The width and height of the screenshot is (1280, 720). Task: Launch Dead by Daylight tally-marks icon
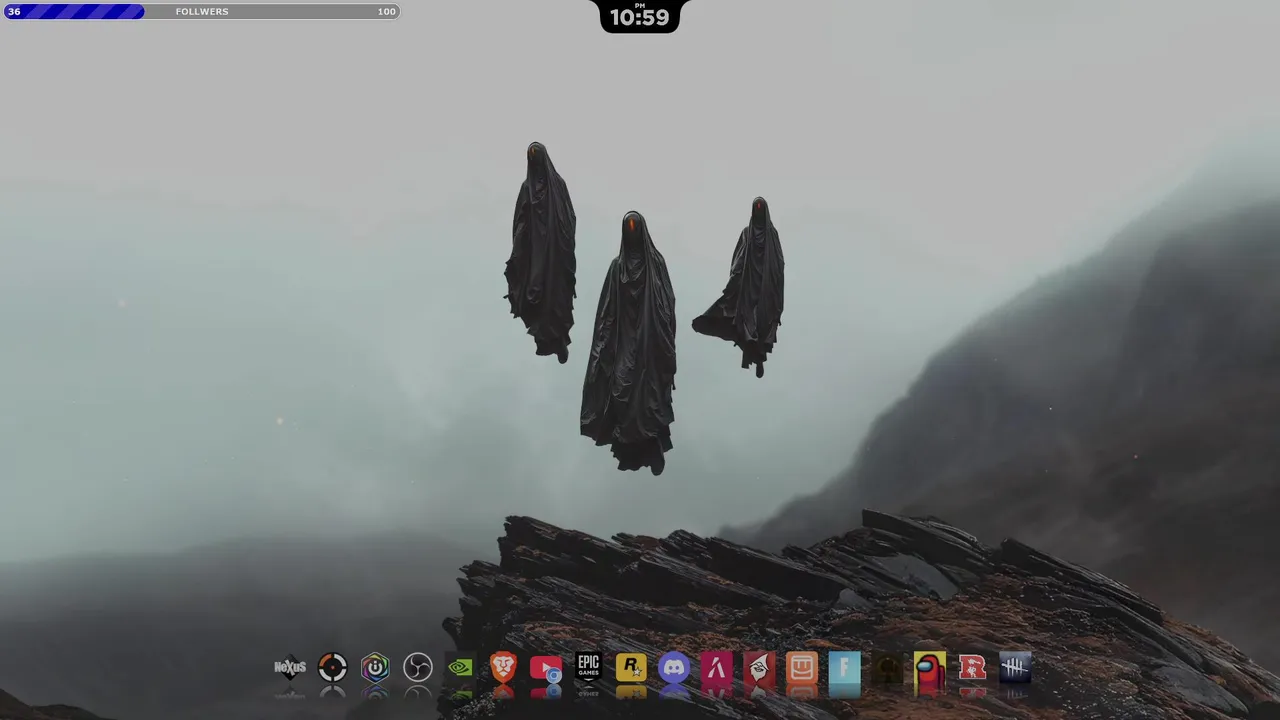(x=1015, y=667)
